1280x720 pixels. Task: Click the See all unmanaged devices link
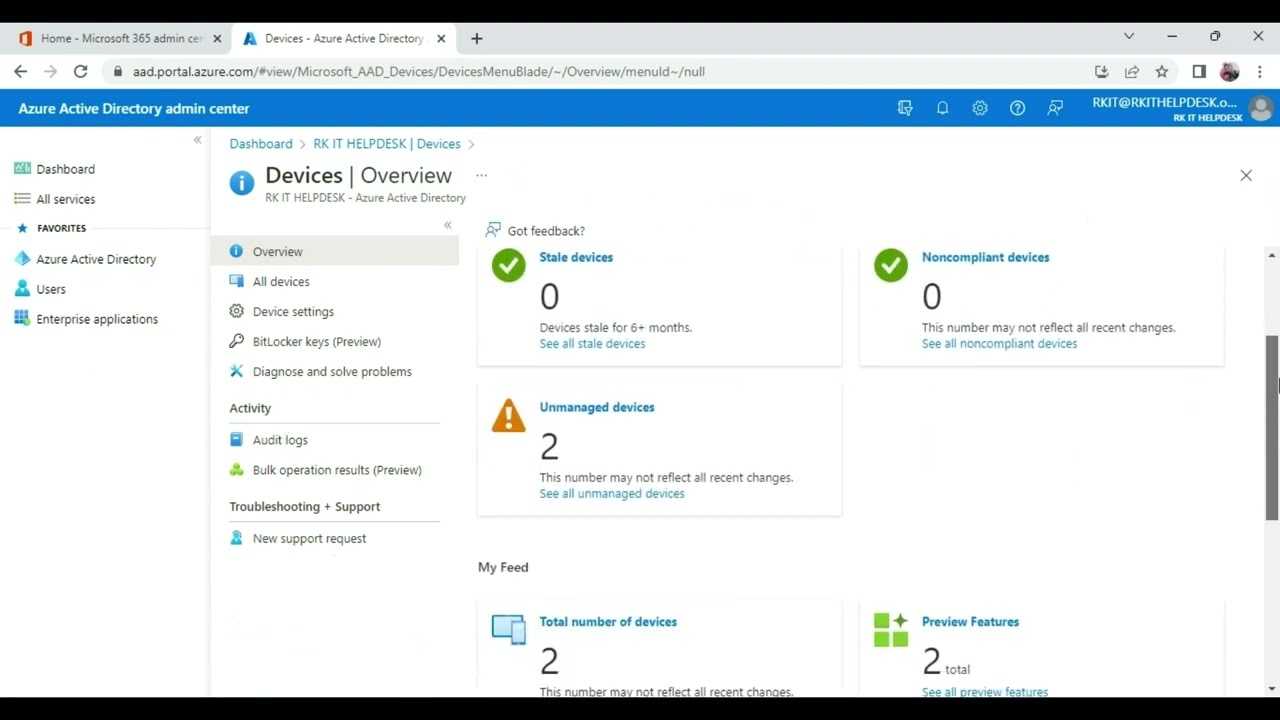612,493
